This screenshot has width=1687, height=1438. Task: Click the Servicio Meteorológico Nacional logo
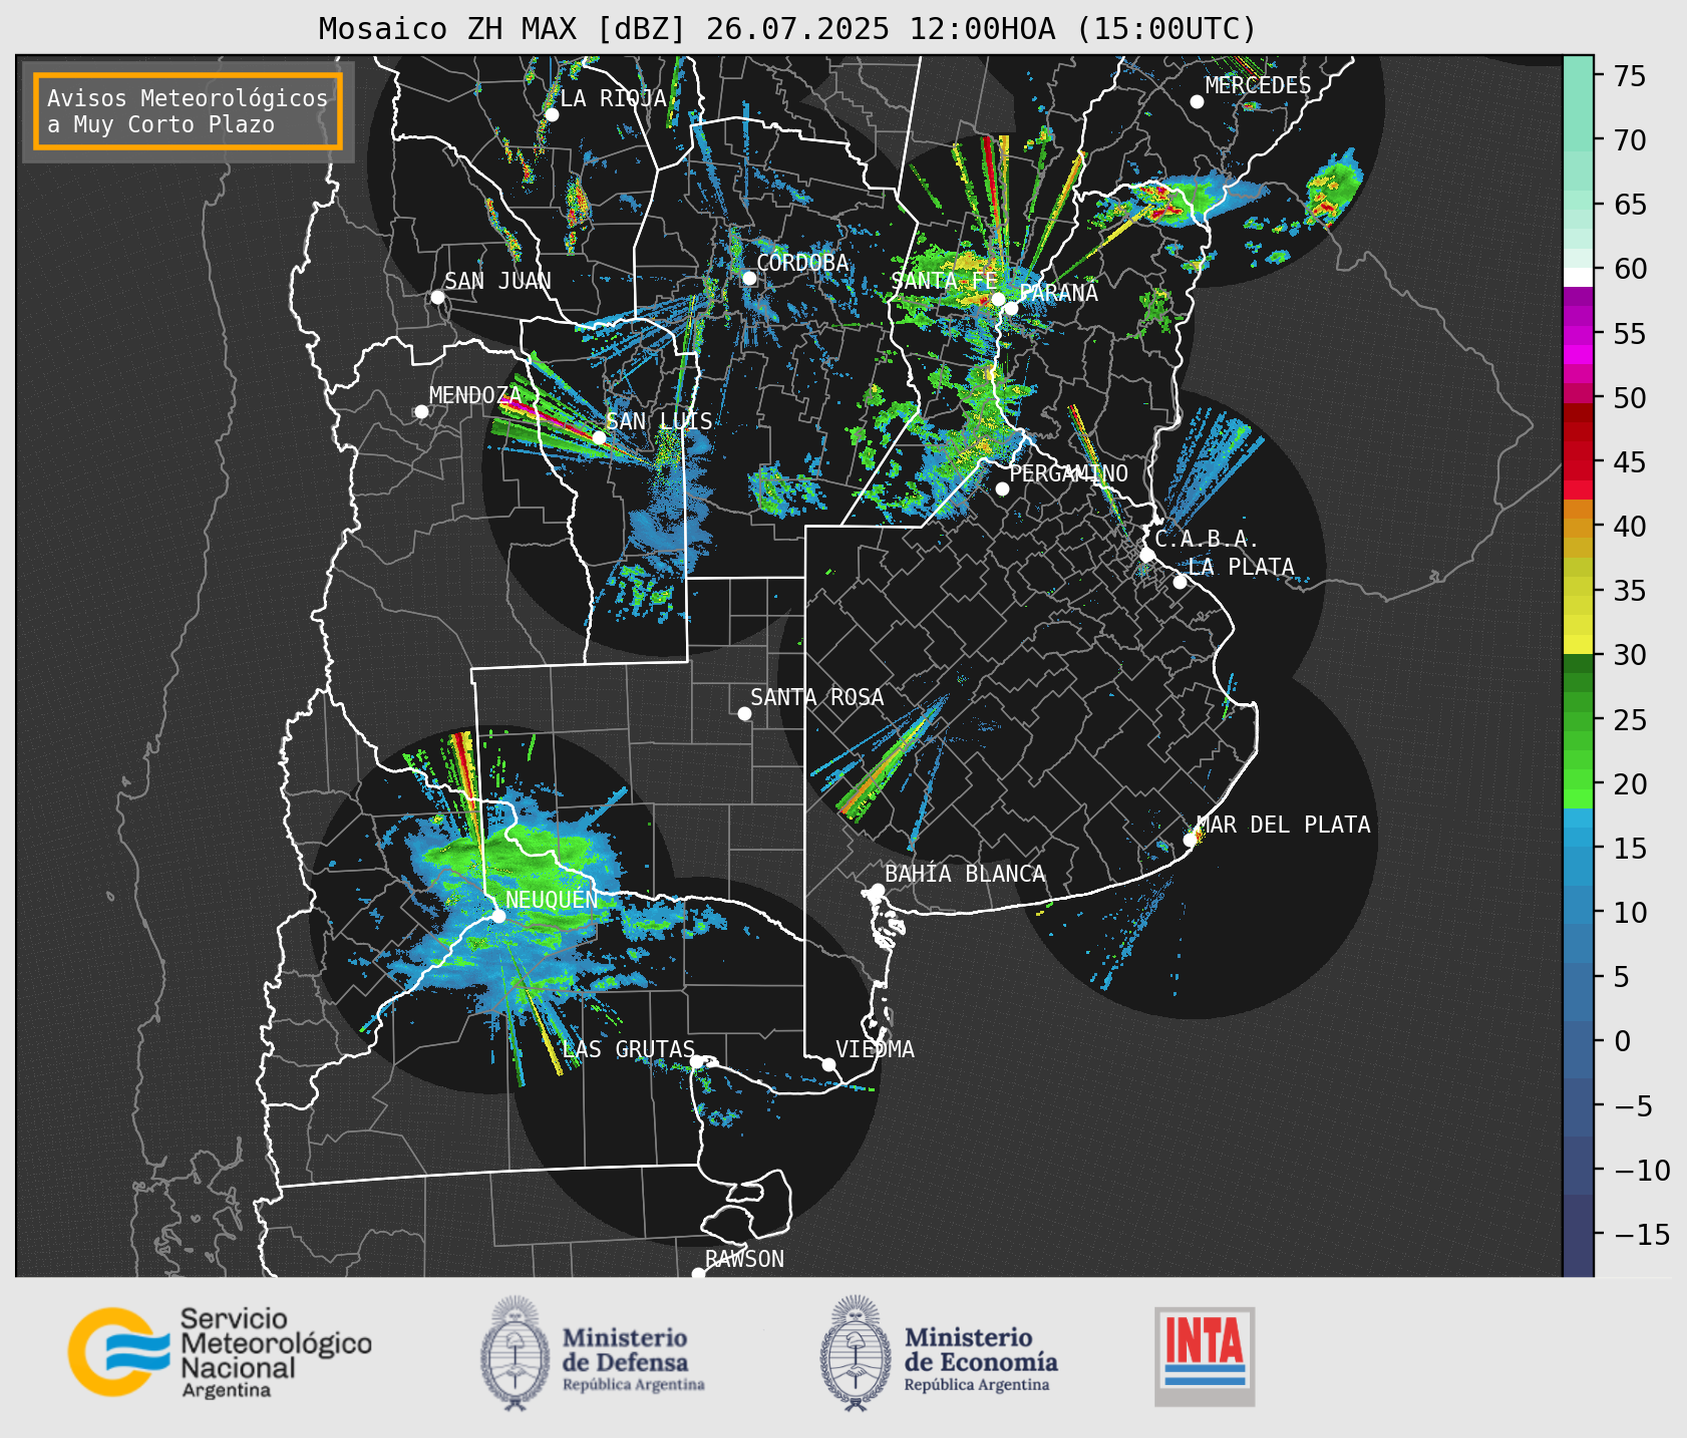pyautogui.click(x=220, y=1352)
